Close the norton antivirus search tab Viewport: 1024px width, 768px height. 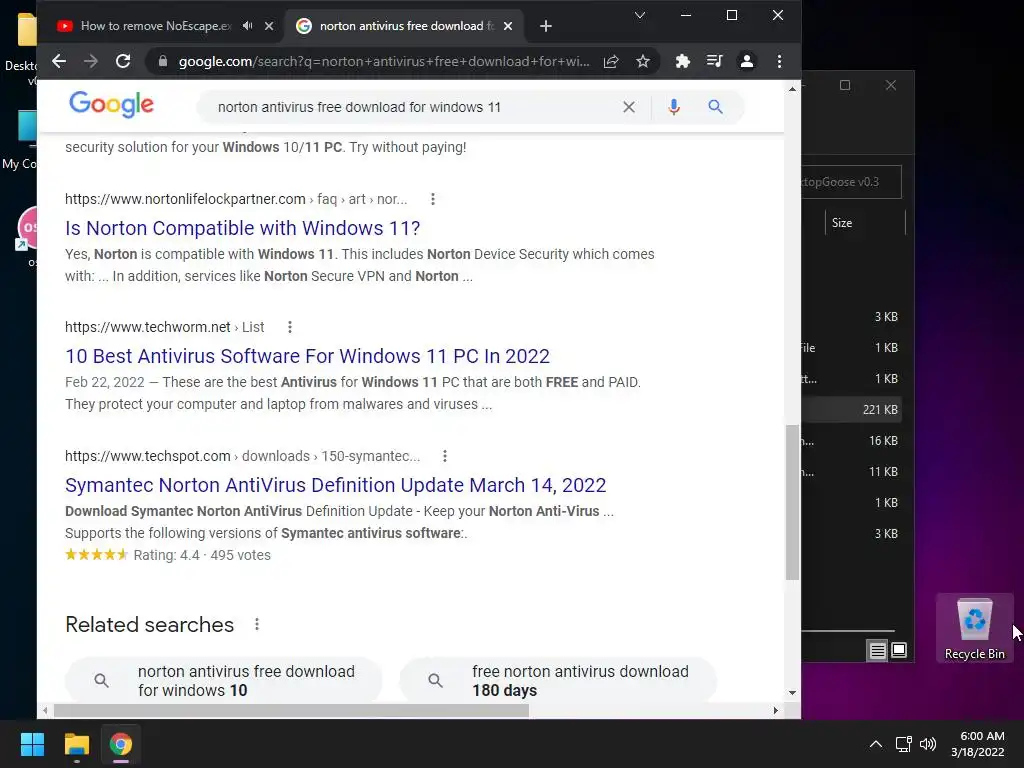[509, 26]
